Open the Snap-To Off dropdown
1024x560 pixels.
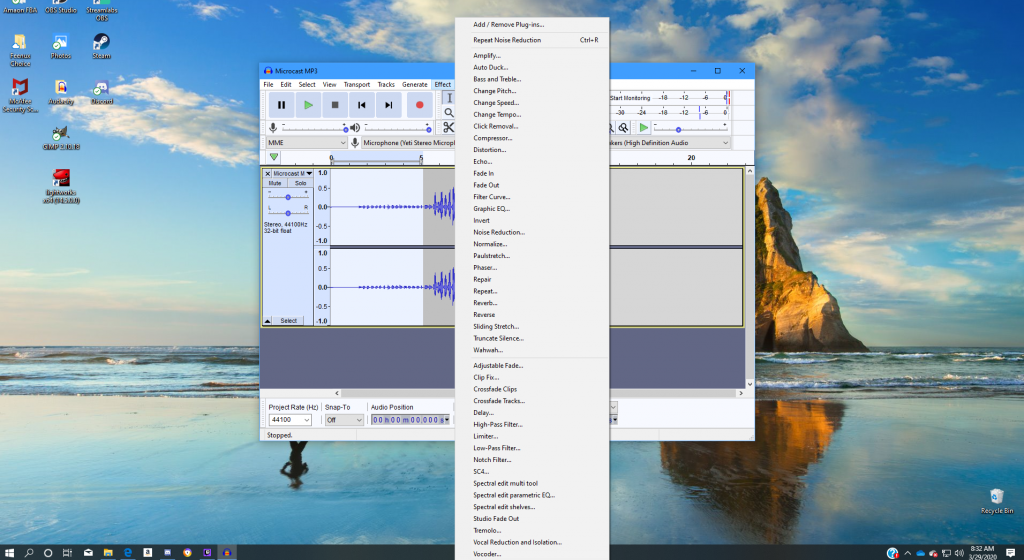click(x=344, y=420)
